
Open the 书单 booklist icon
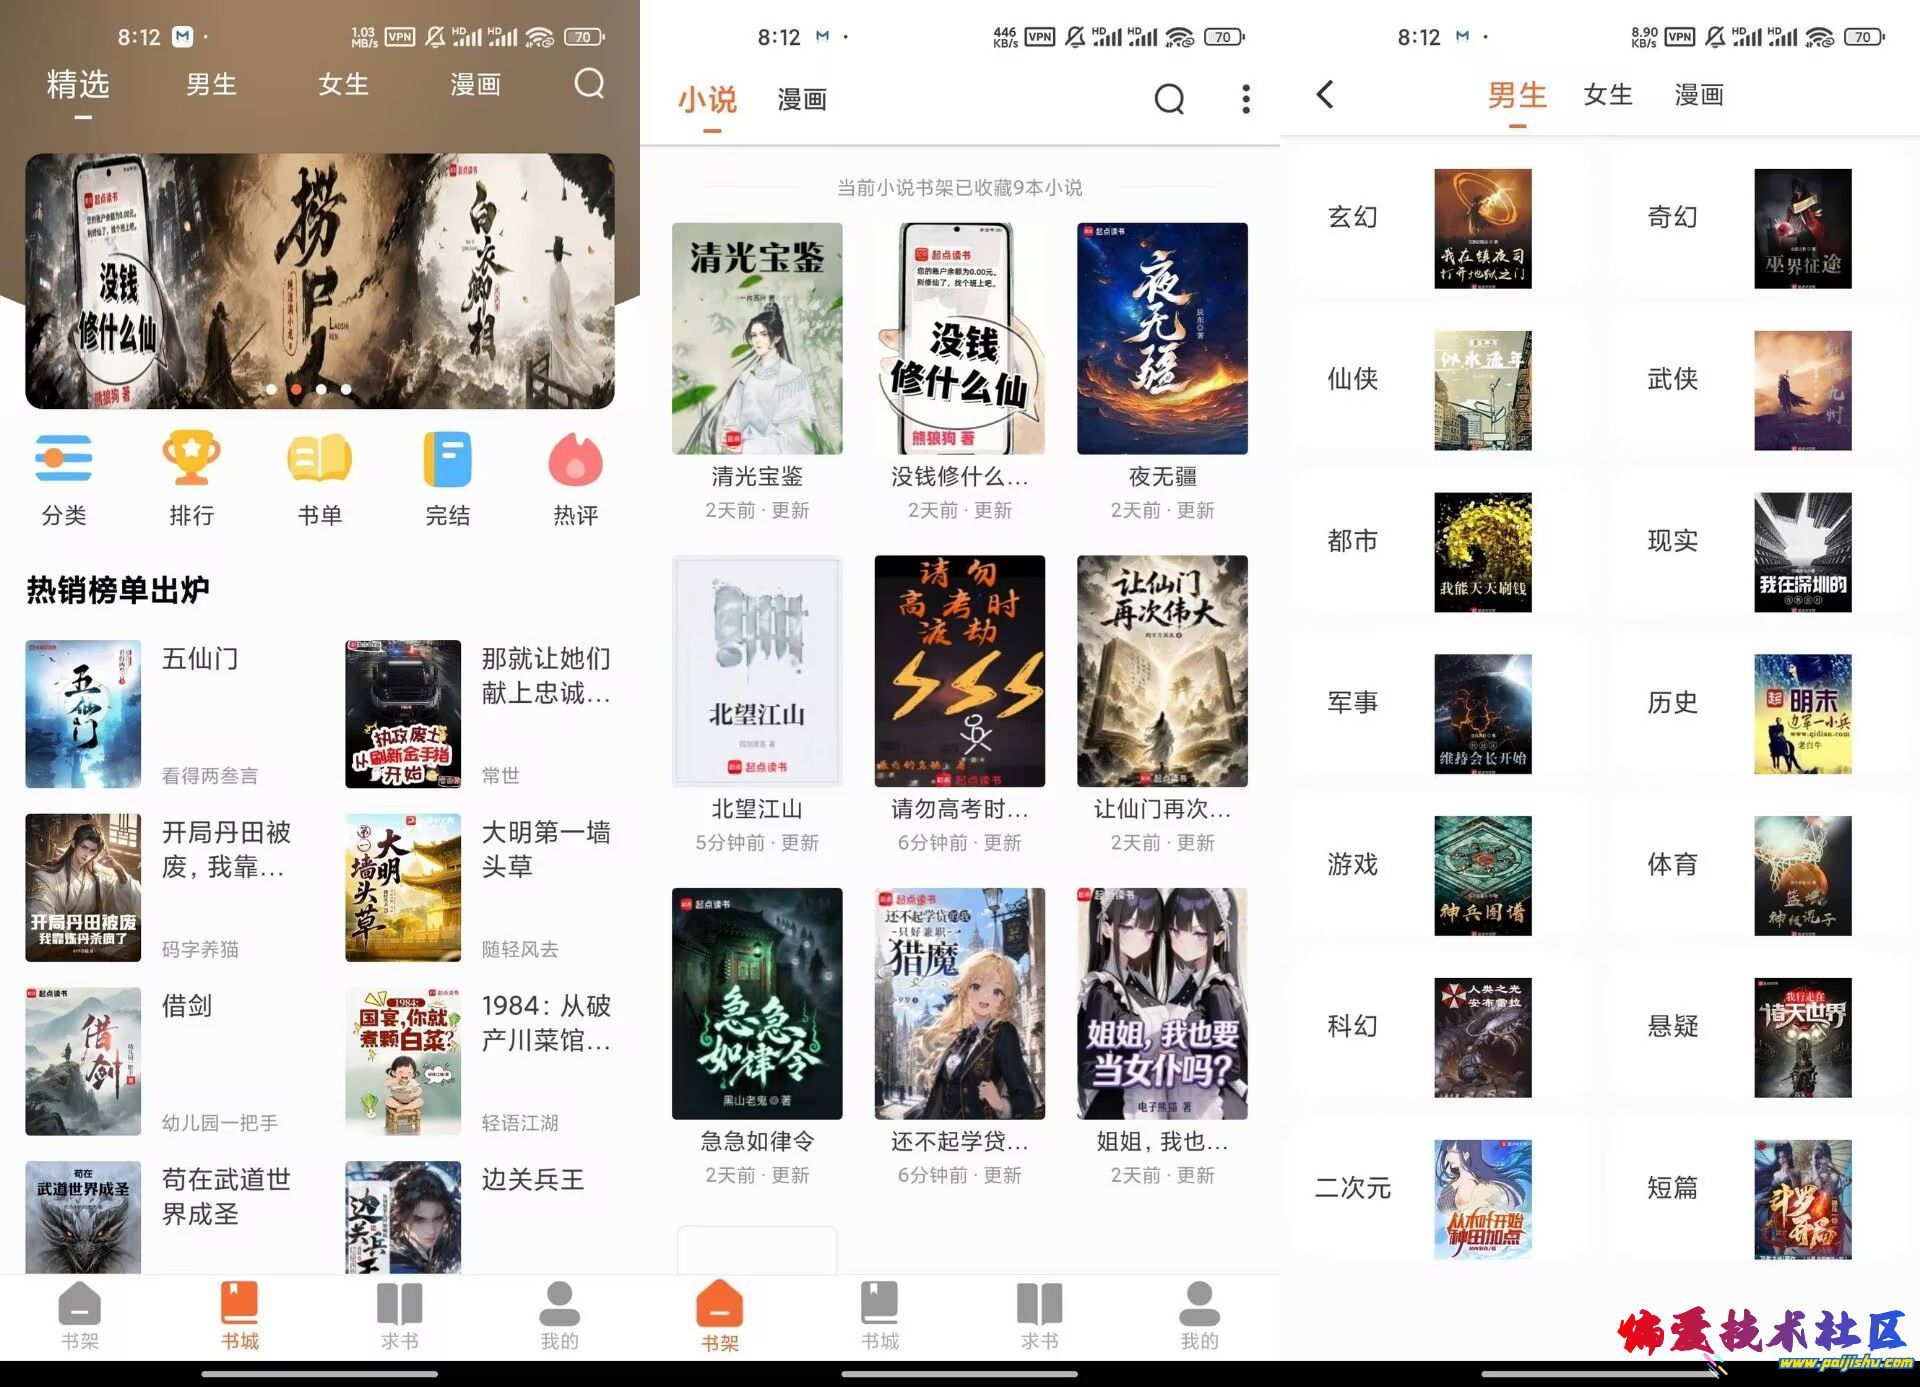pos(320,459)
